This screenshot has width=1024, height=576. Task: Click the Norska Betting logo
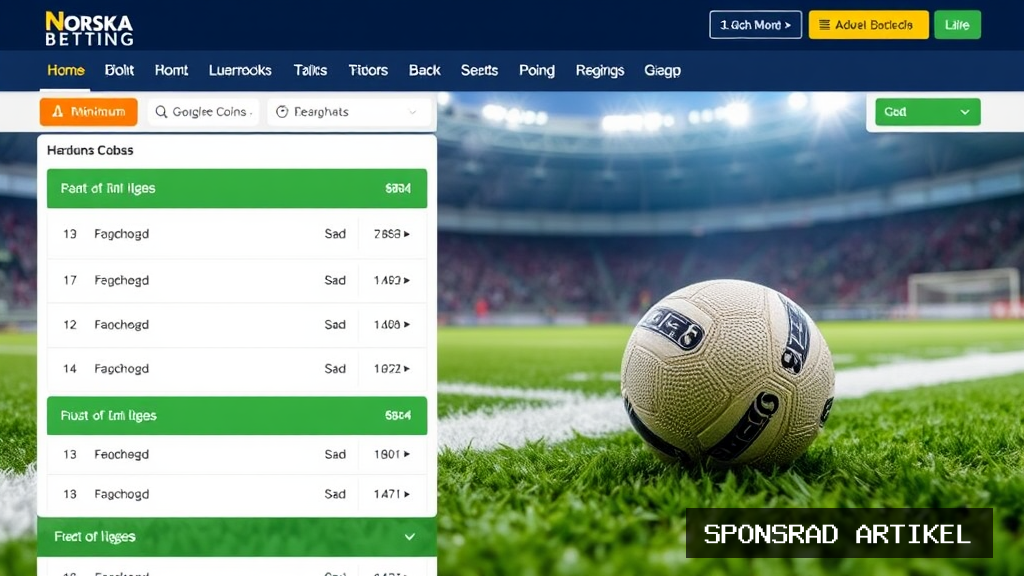tap(89, 29)
